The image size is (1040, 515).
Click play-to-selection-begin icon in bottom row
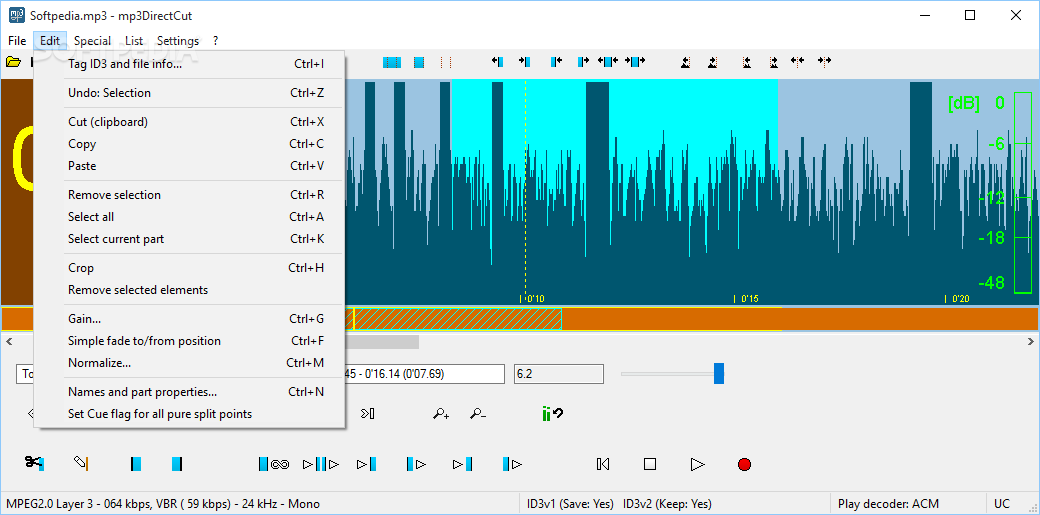[x=367, y=464]
